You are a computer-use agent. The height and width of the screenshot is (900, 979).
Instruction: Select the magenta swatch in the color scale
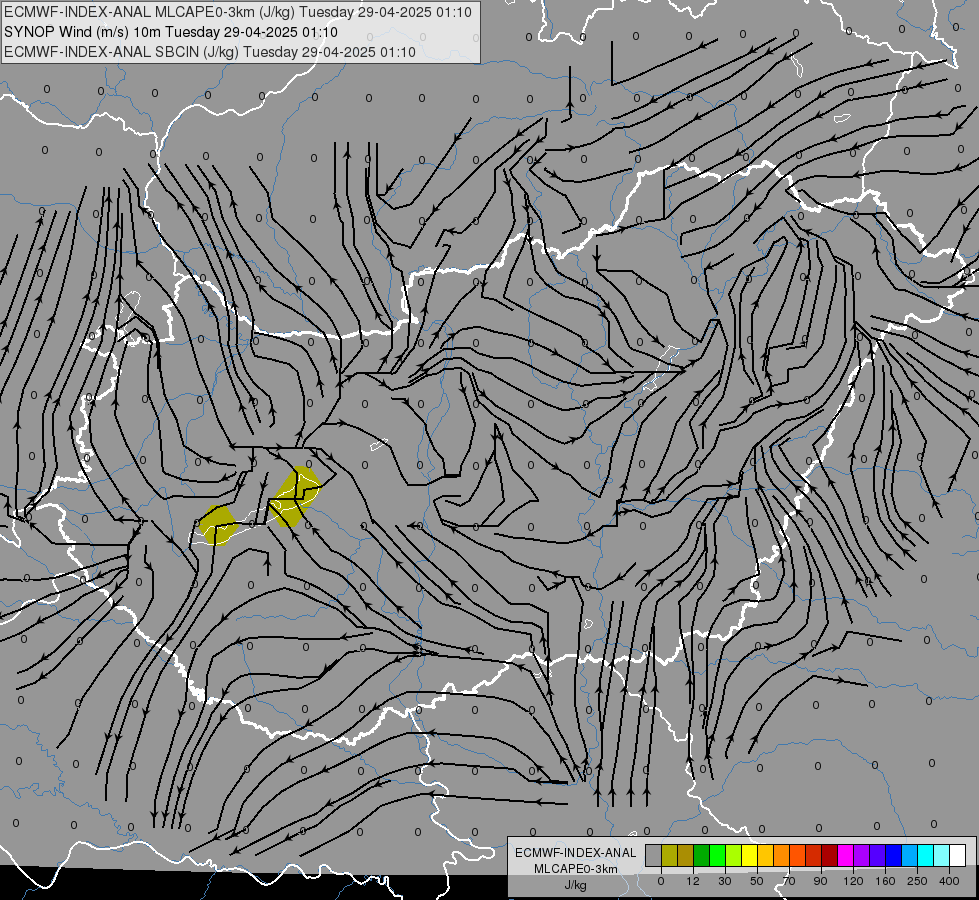[x=846, y=855]
